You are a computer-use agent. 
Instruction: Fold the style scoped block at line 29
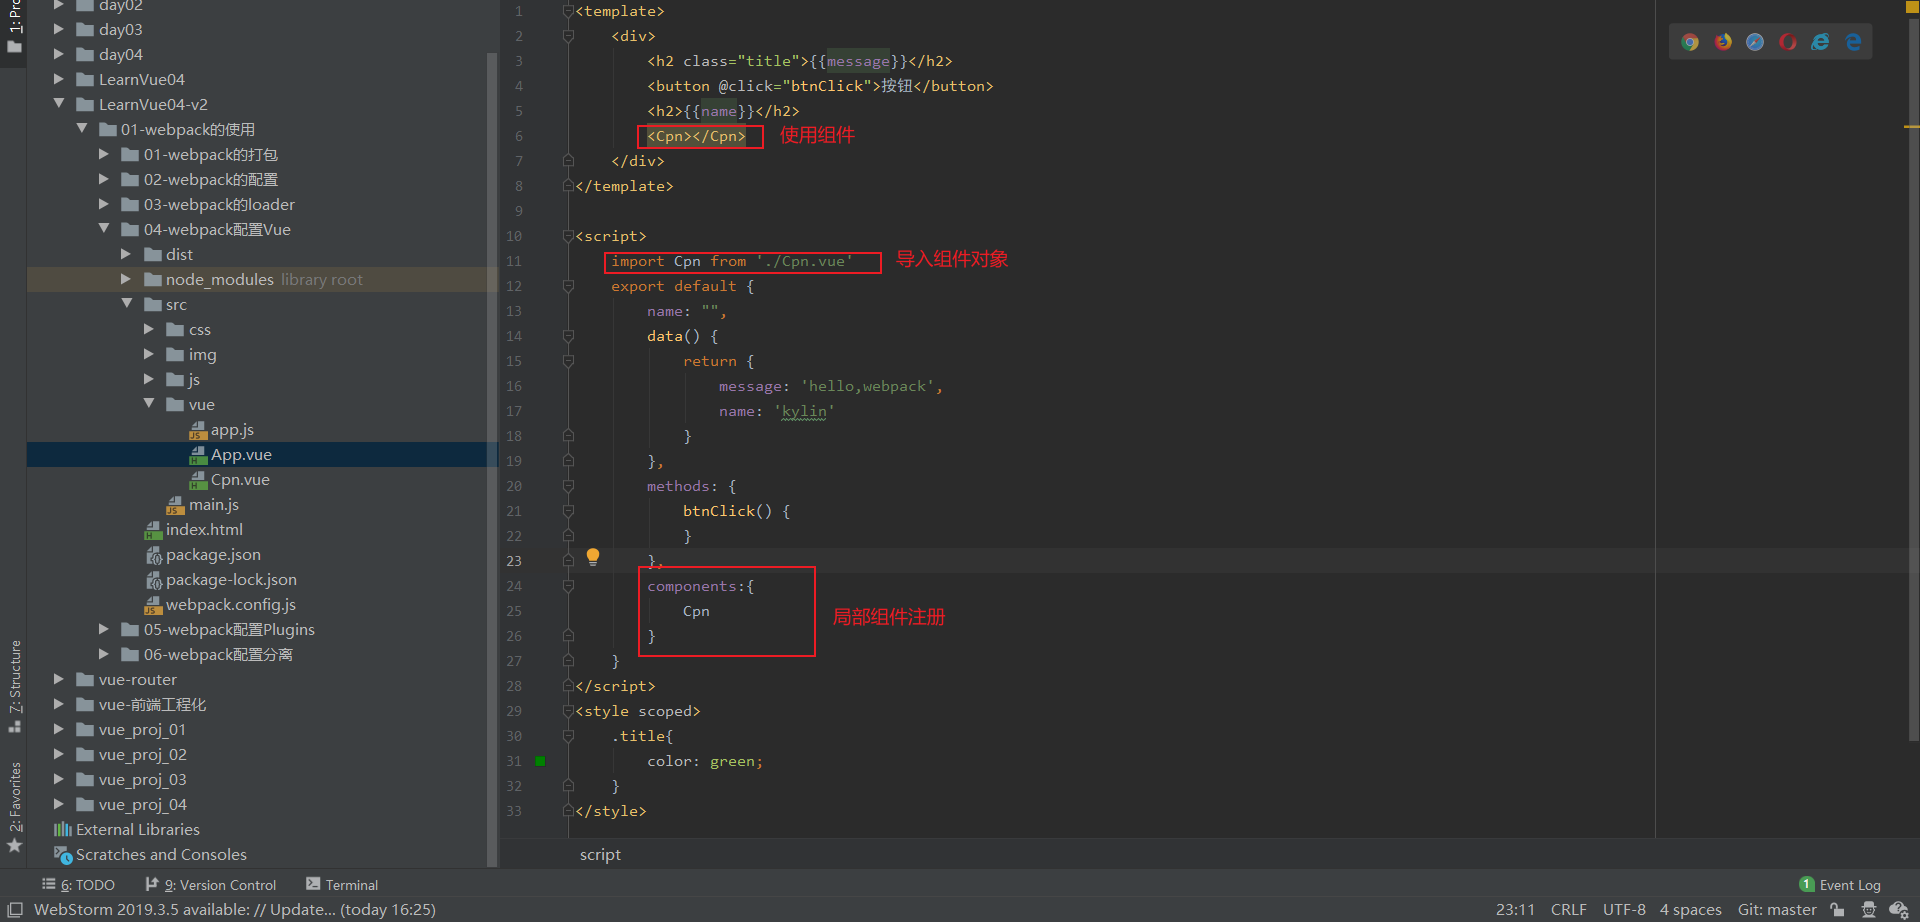tap(568, 711)
